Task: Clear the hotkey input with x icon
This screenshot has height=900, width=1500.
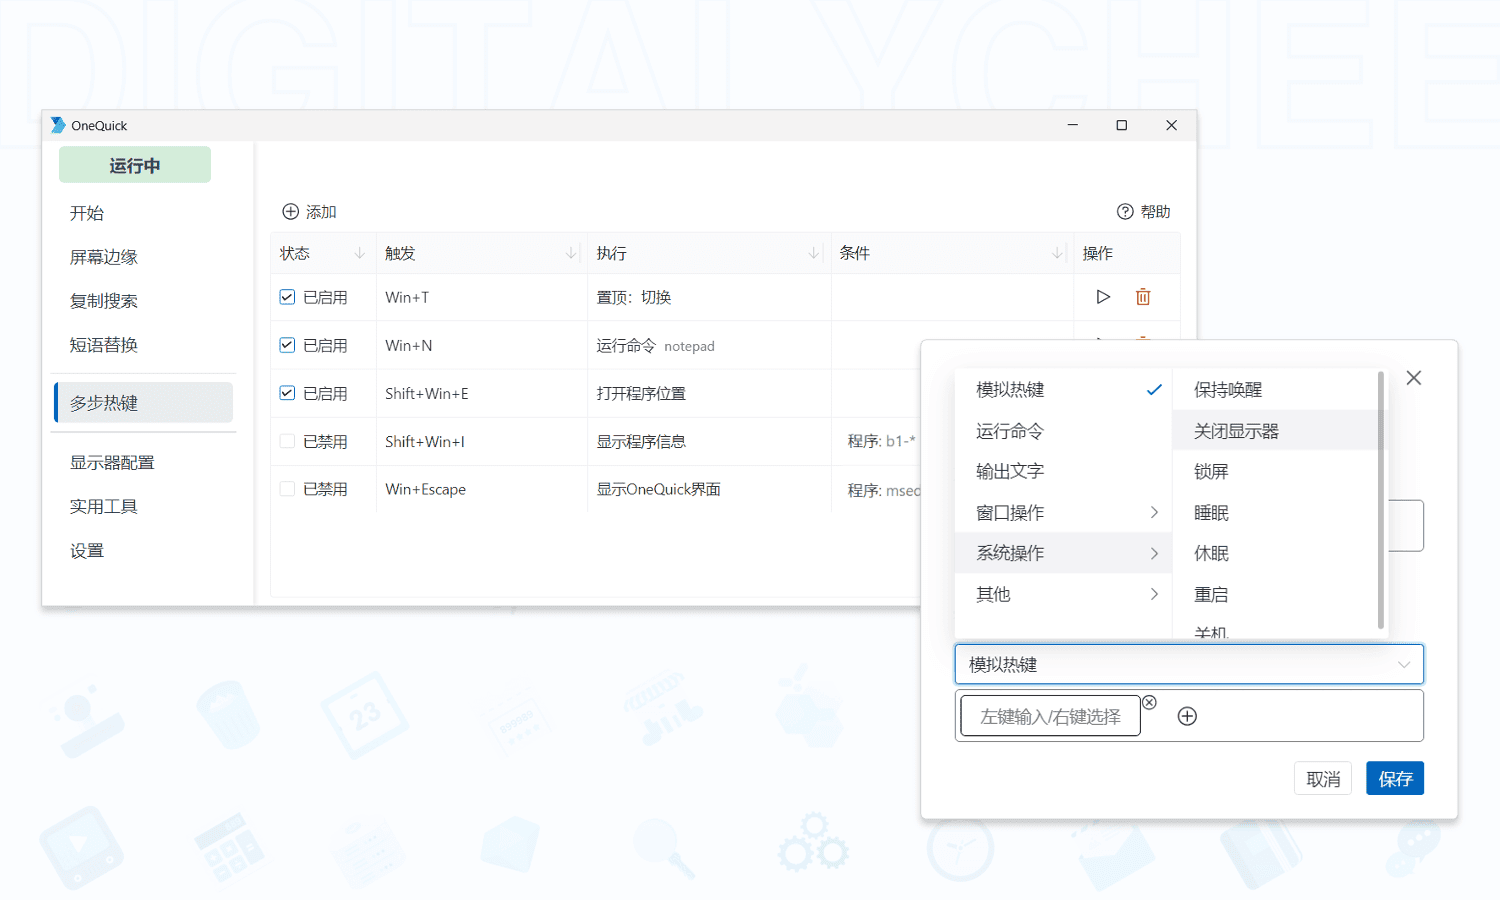Action: pyautogui.click(x=1149, y=703)
